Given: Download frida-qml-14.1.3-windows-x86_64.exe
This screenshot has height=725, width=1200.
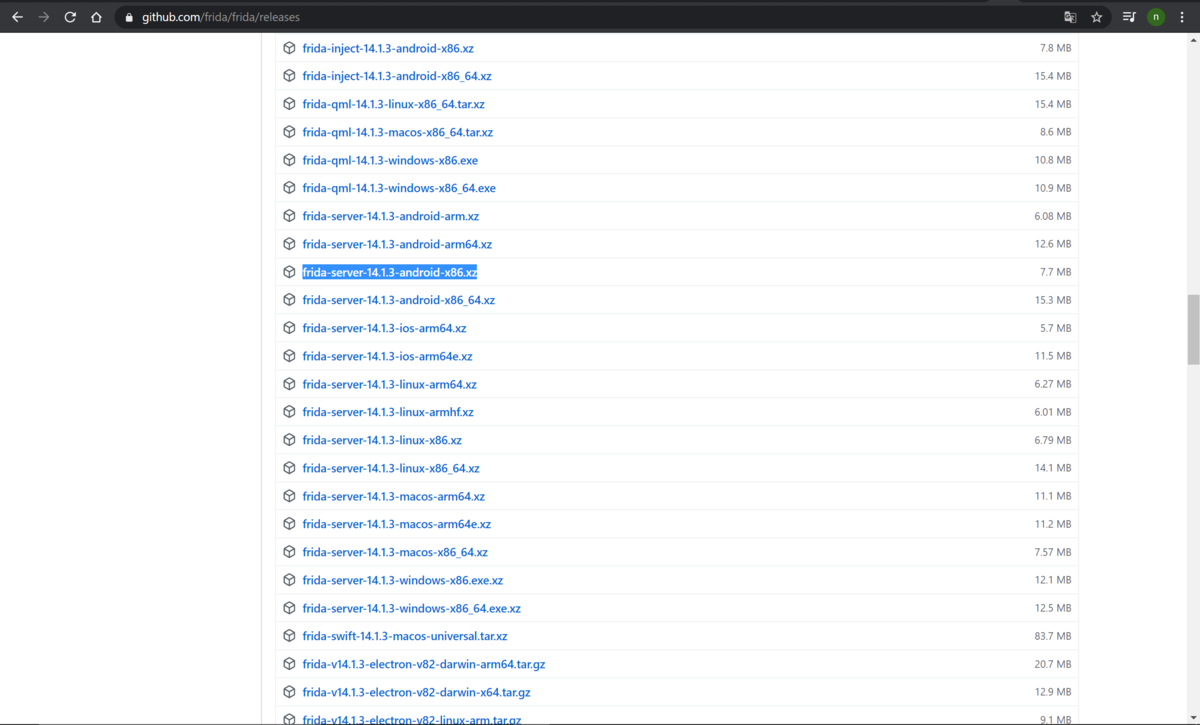Looking at the screenshot, I should point(399,188).
